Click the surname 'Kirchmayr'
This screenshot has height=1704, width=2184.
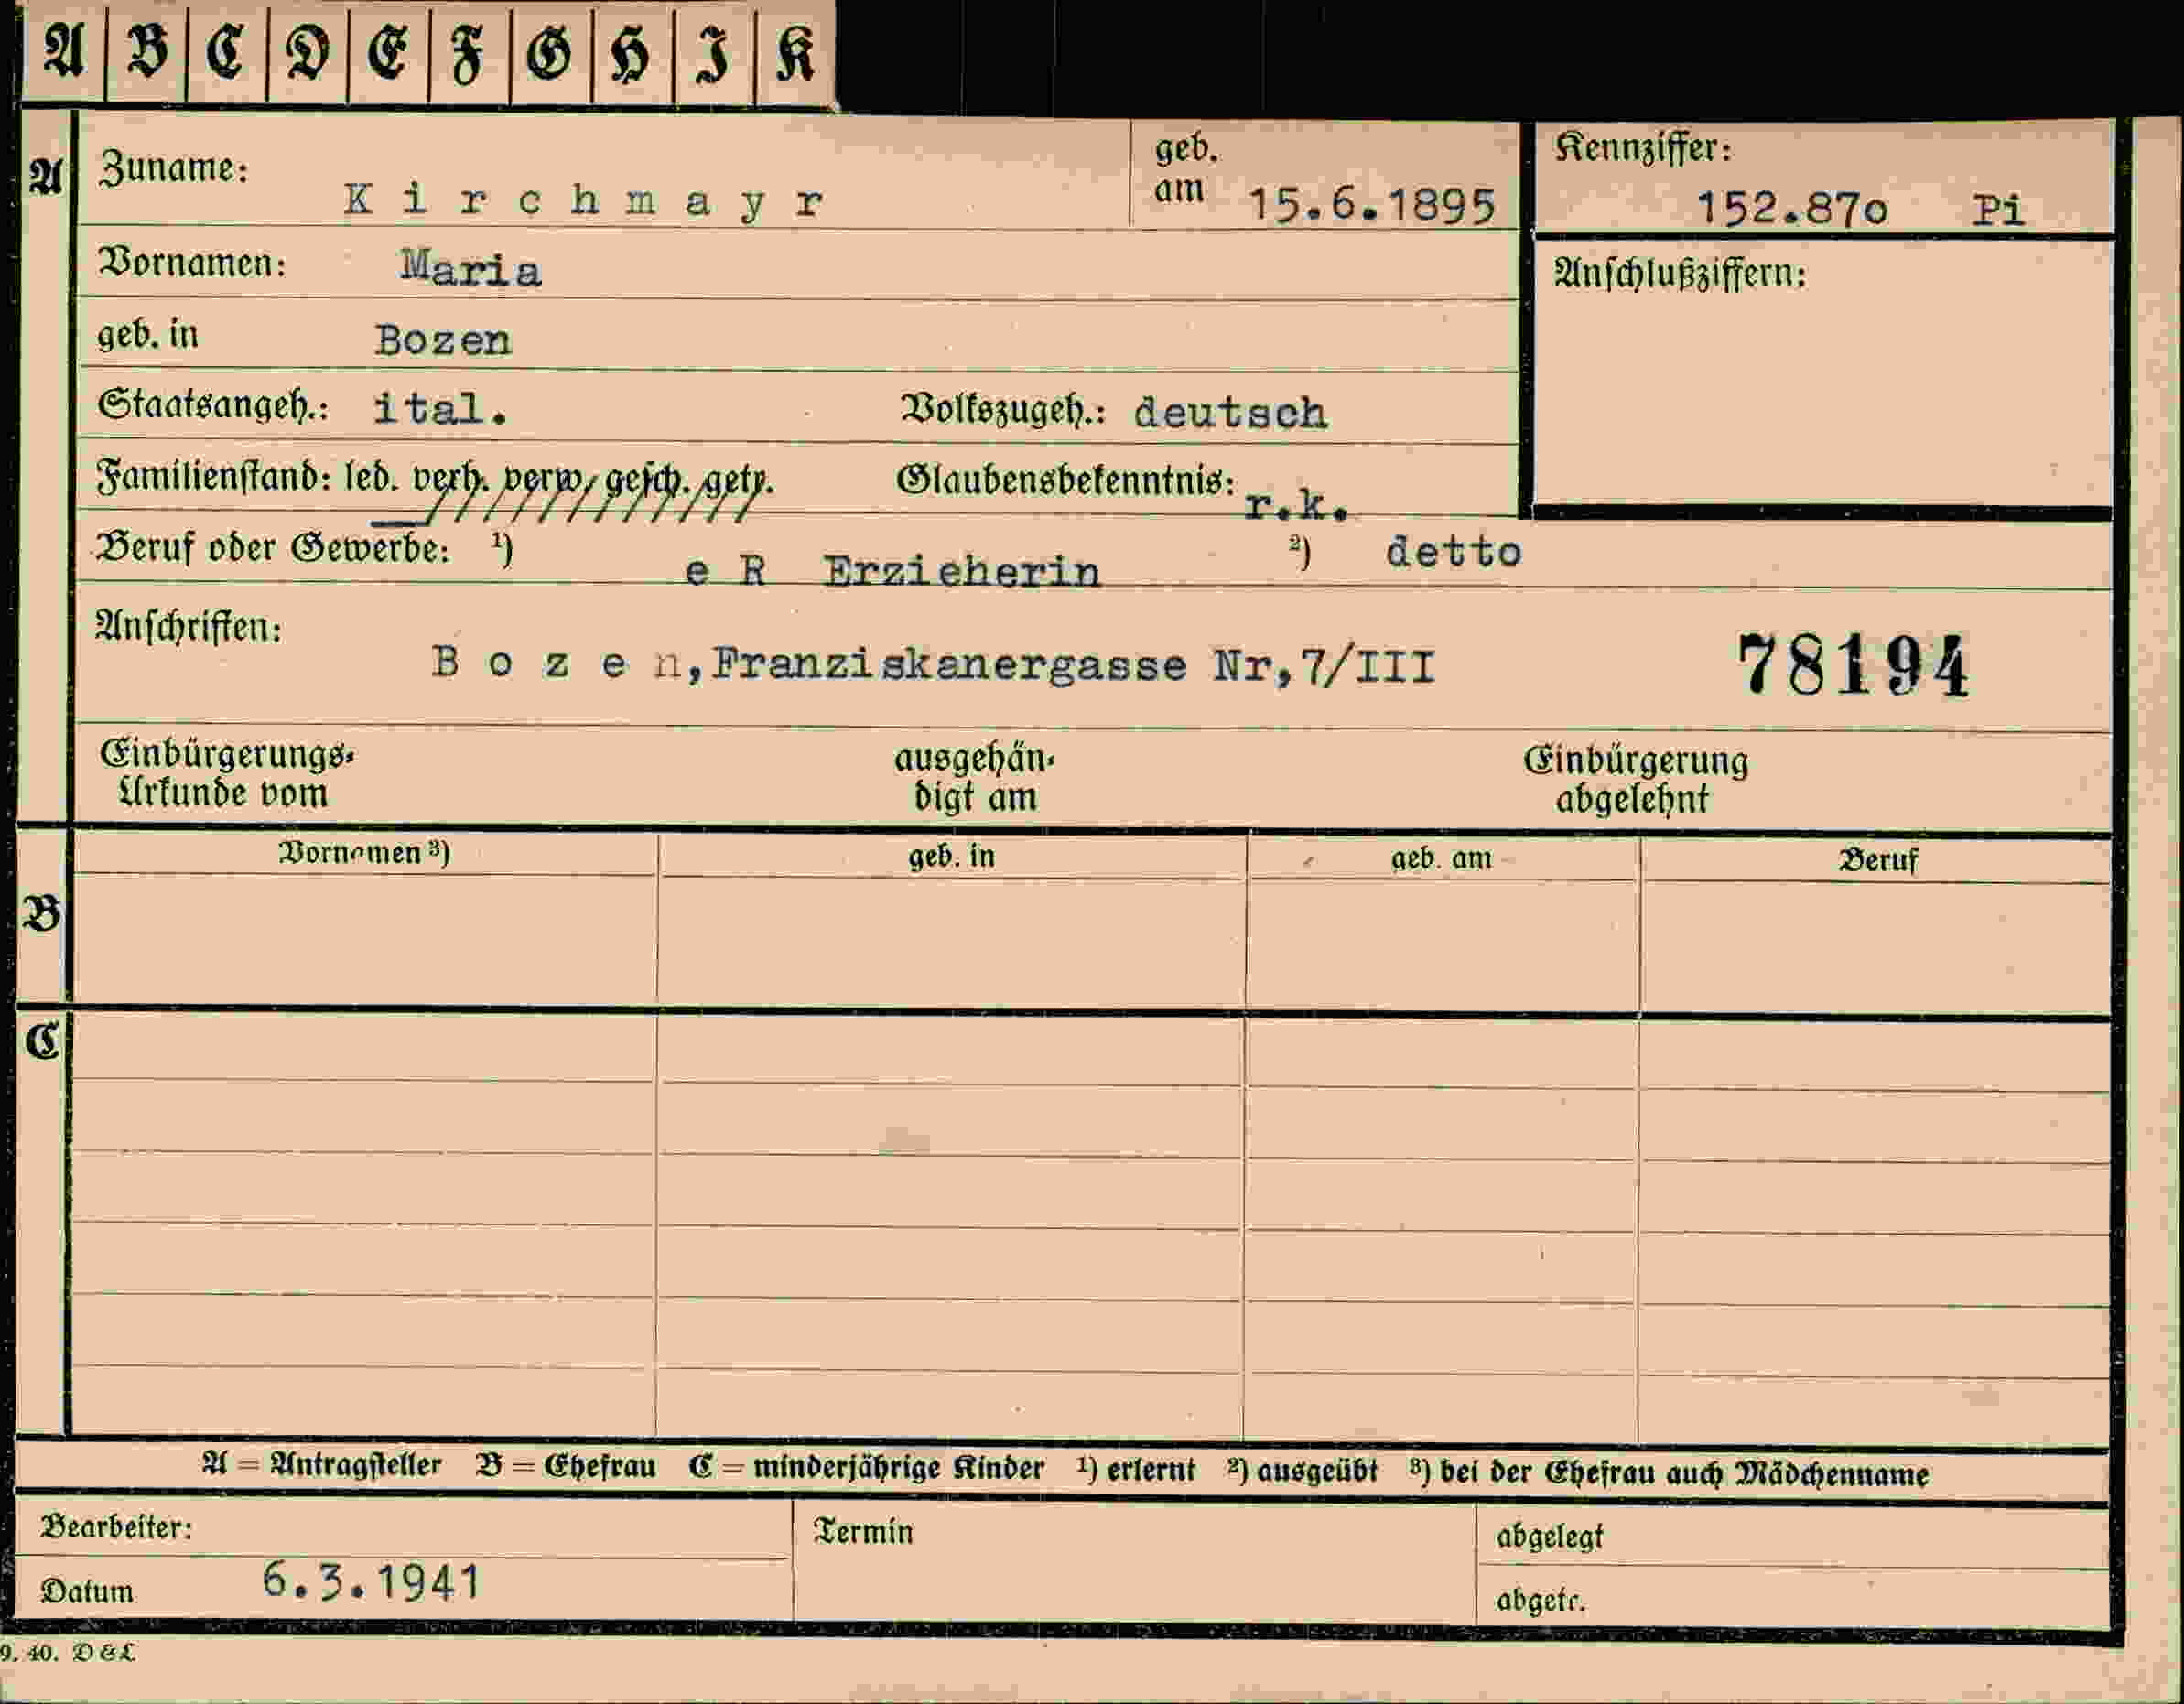pyautogui.click(x=584, y=201)
